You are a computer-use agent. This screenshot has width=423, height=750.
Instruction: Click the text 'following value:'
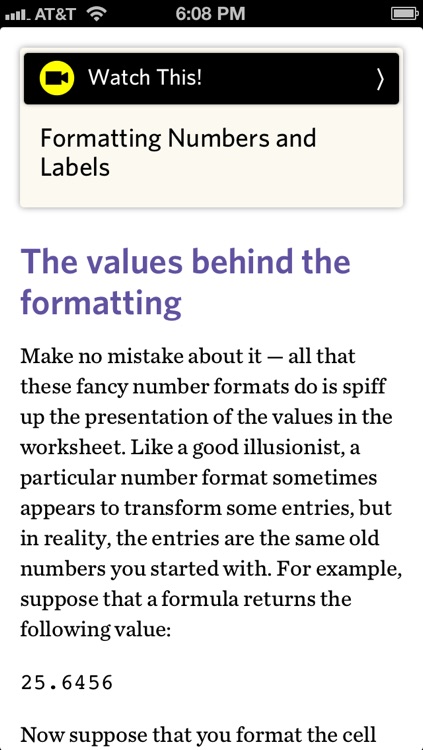[95, 629]
